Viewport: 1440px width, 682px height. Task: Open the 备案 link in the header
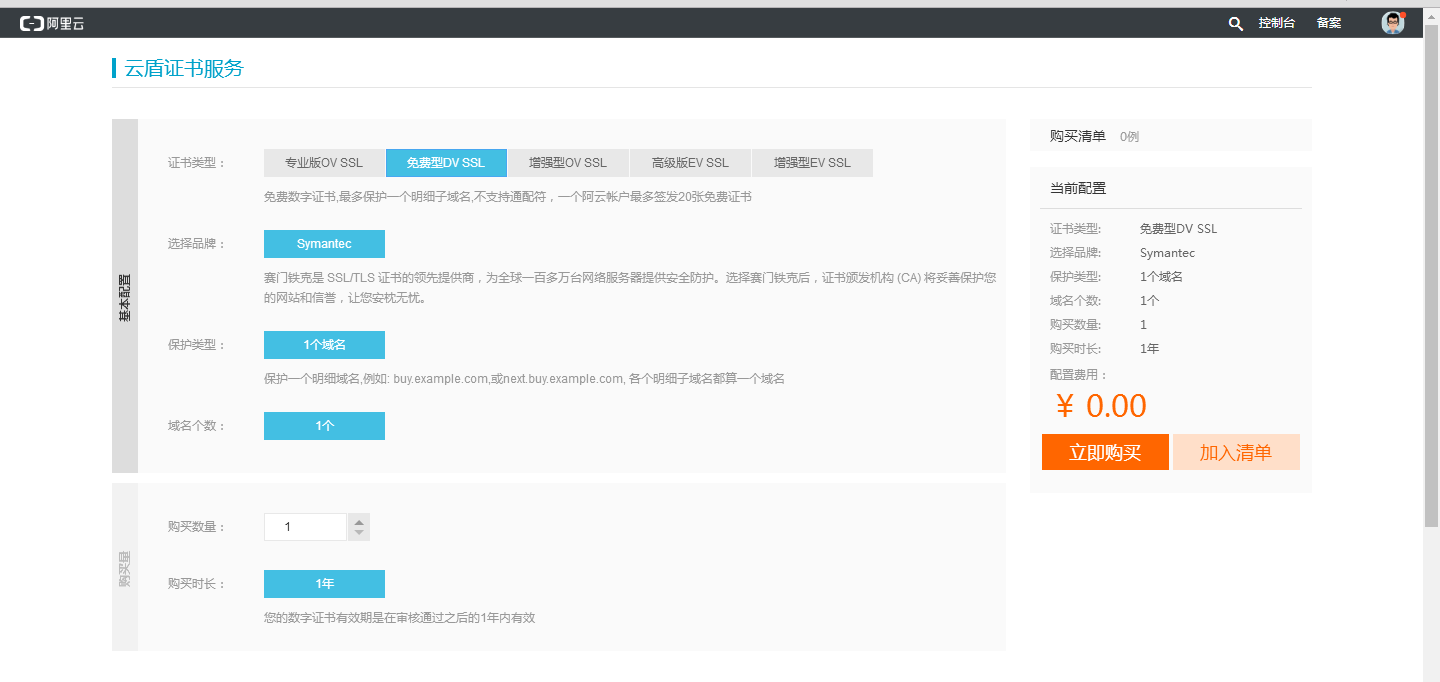(x=1329, y=23)
